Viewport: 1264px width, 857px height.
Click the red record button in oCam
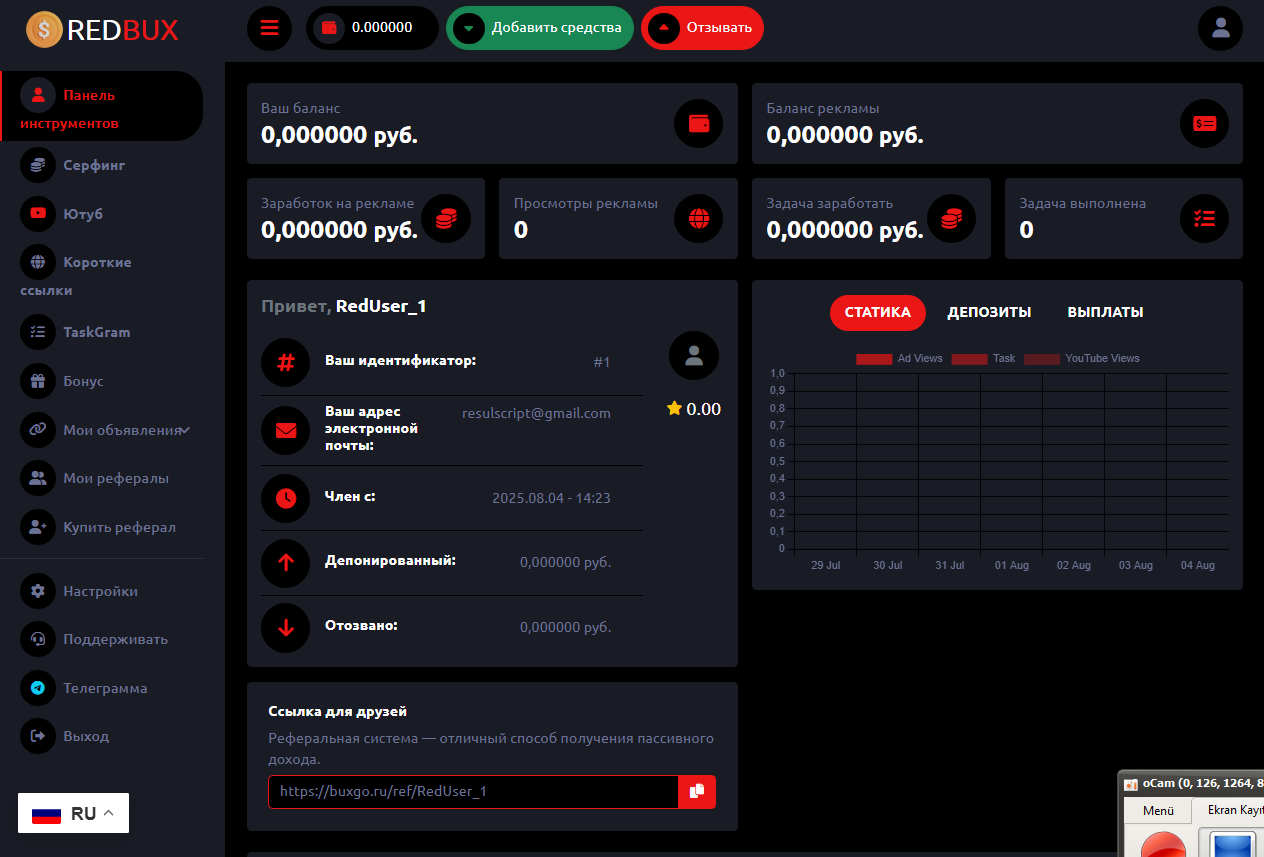pos(1163,846)
